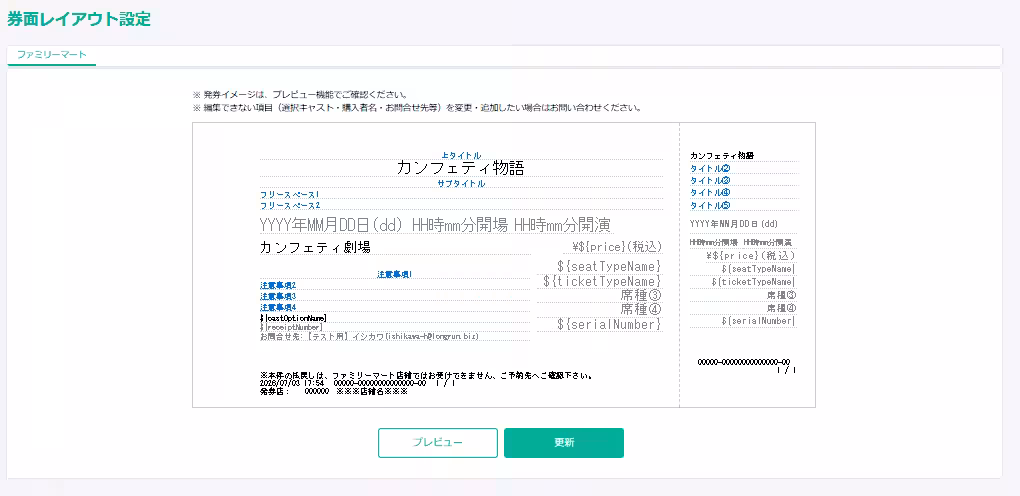
Task: Switch to the ファミリーマート tab
Action: 51,55
